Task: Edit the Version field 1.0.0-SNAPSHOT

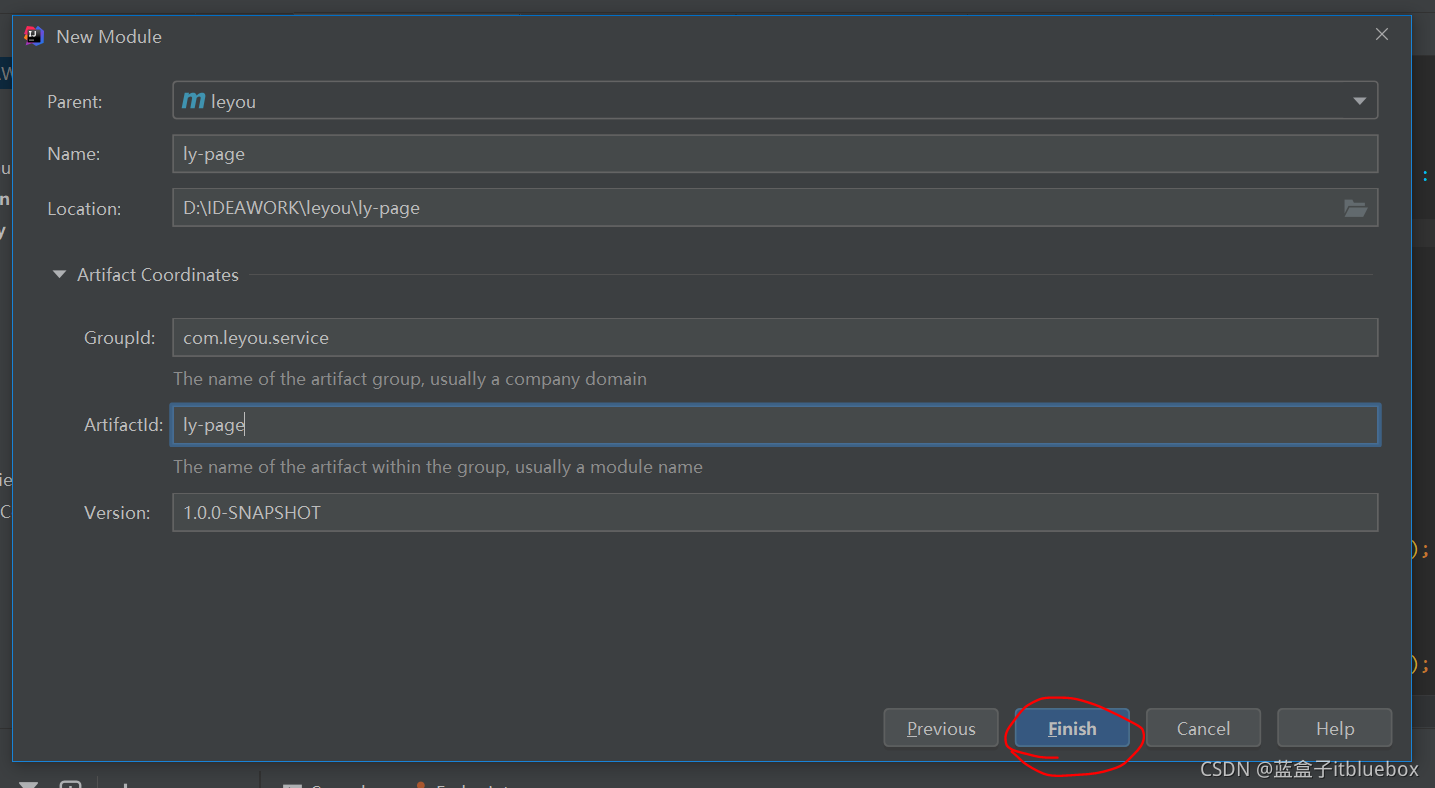Action: pyautogui.click(x=775, y=512)
